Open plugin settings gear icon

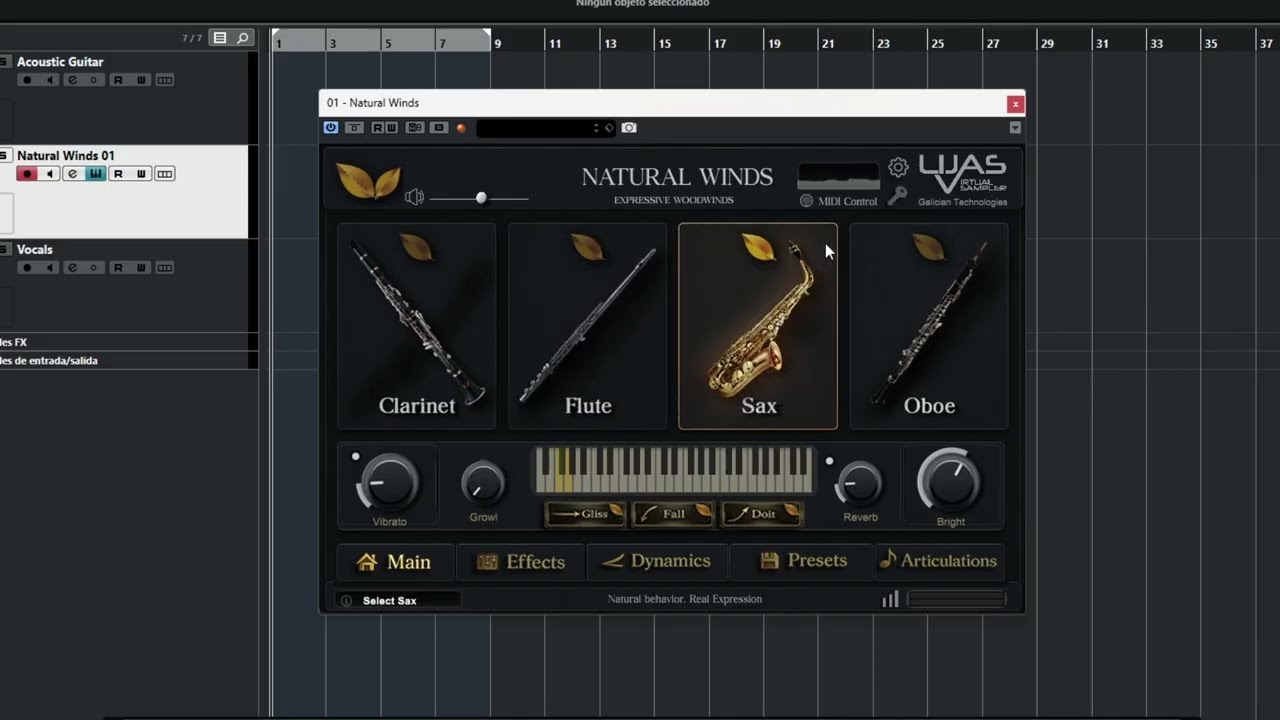pos(898,167)
